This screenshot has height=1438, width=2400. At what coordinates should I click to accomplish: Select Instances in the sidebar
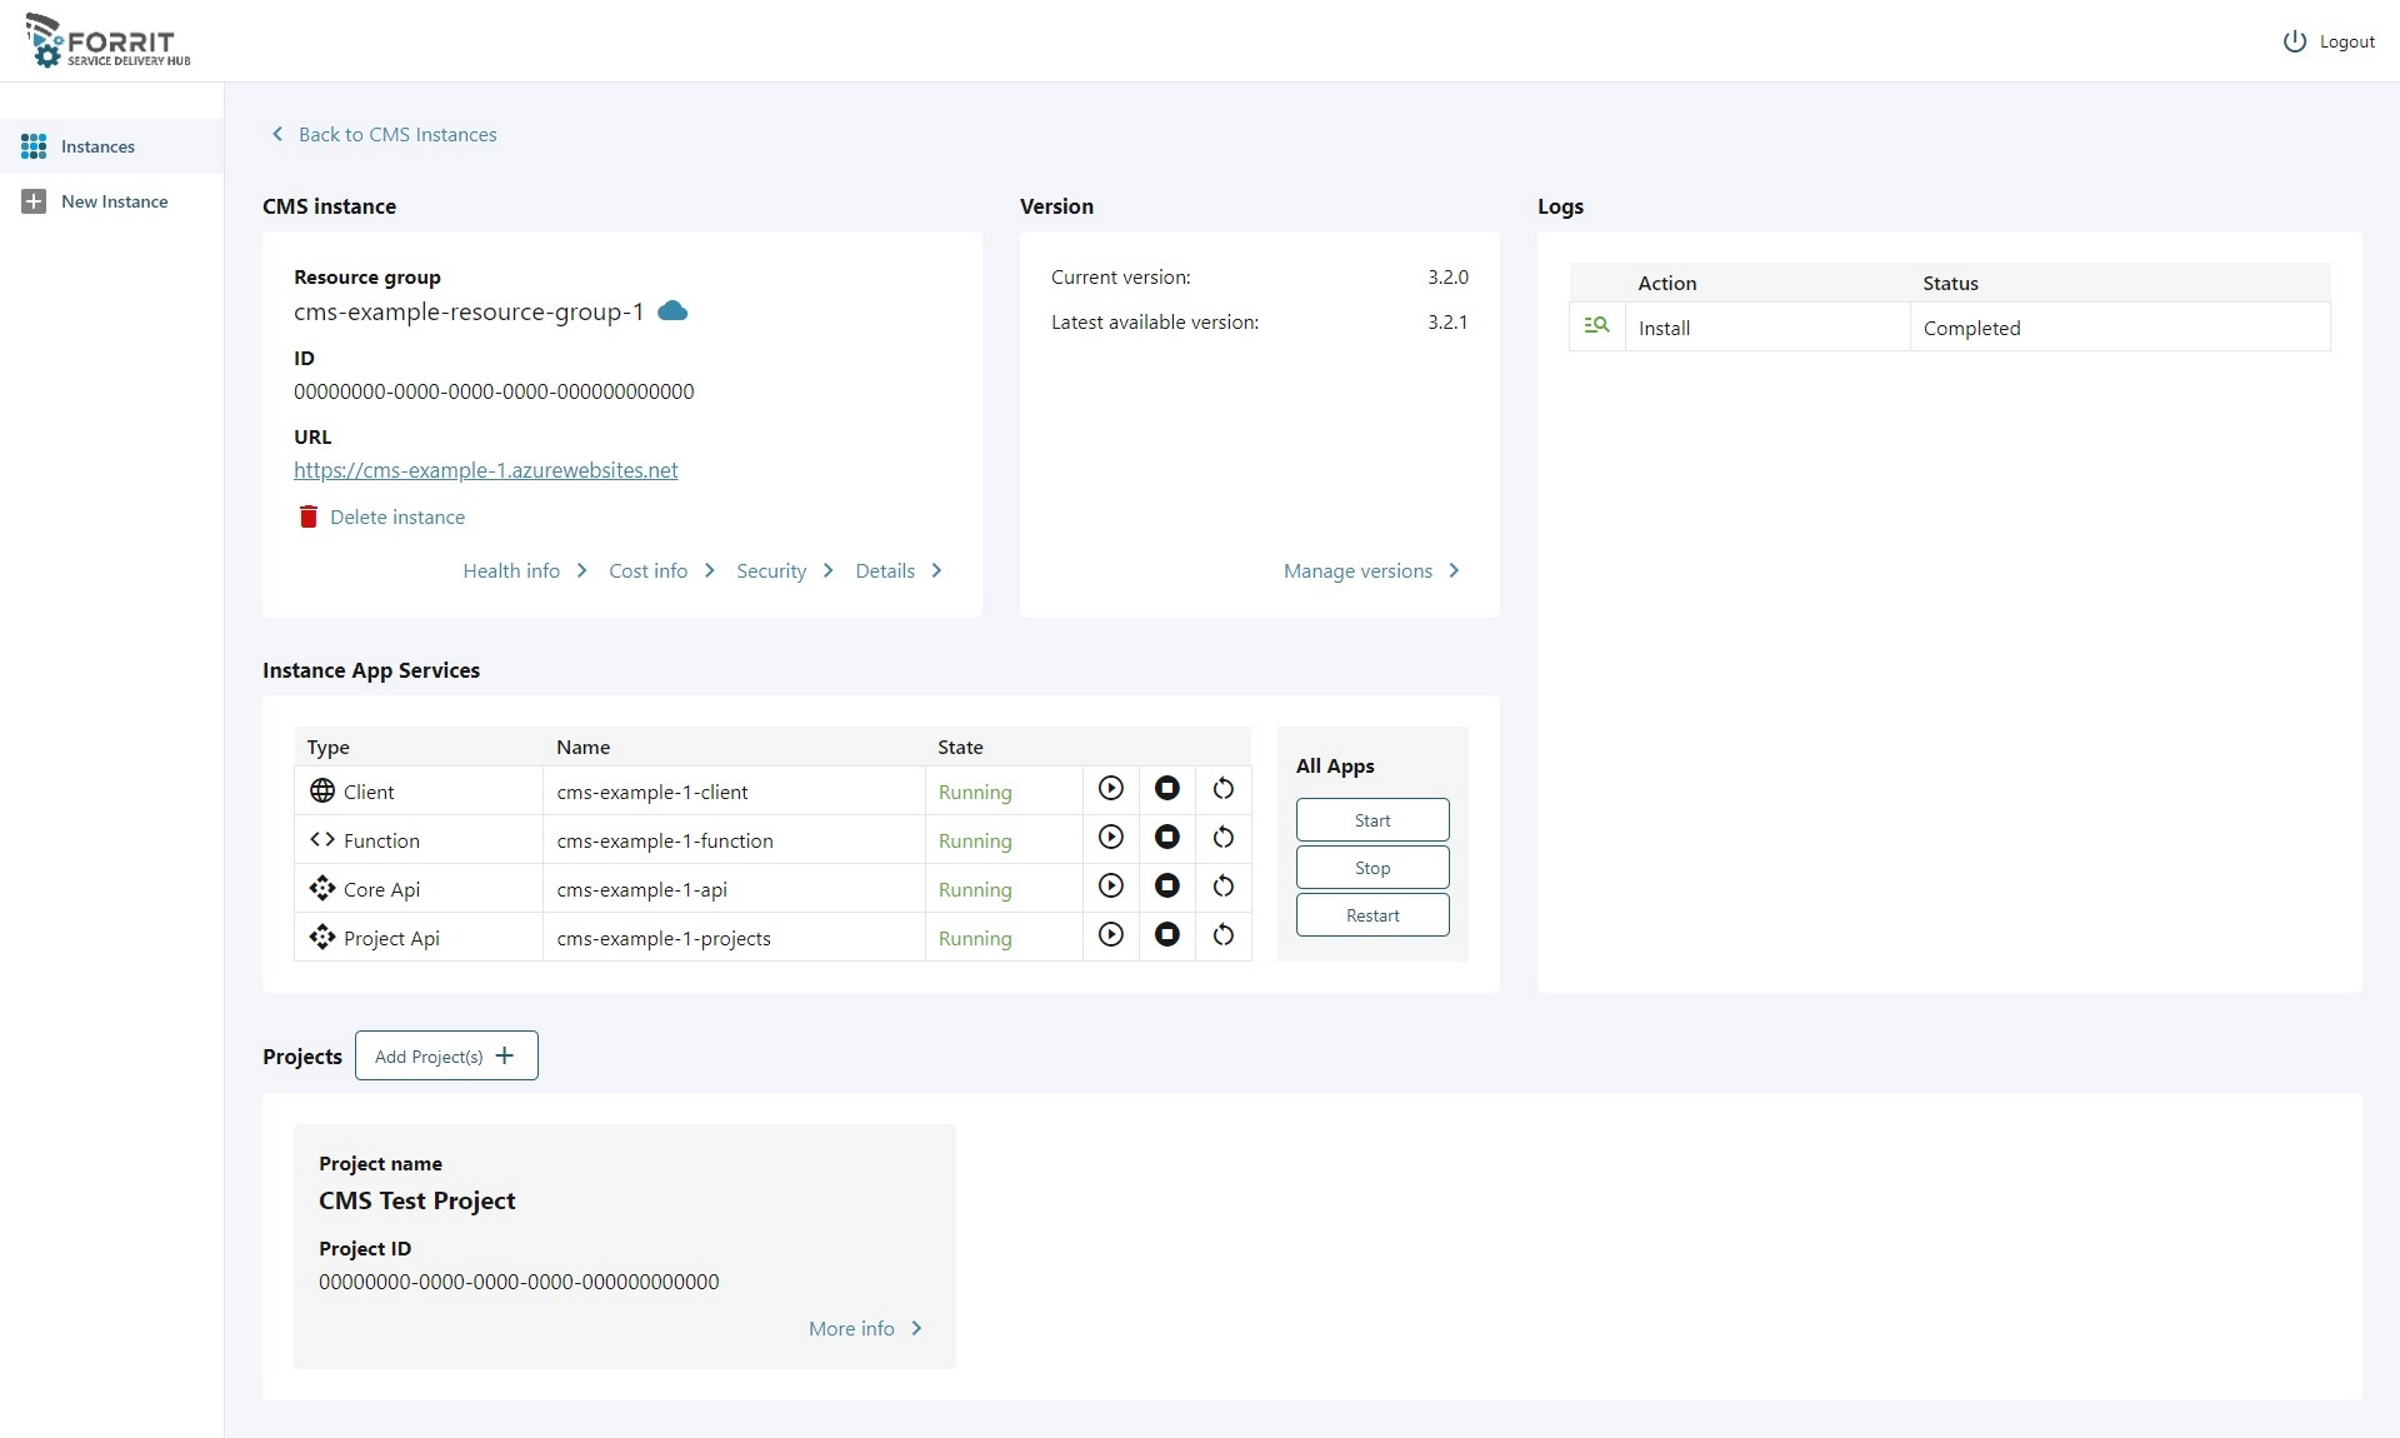[x=97, y=146]
